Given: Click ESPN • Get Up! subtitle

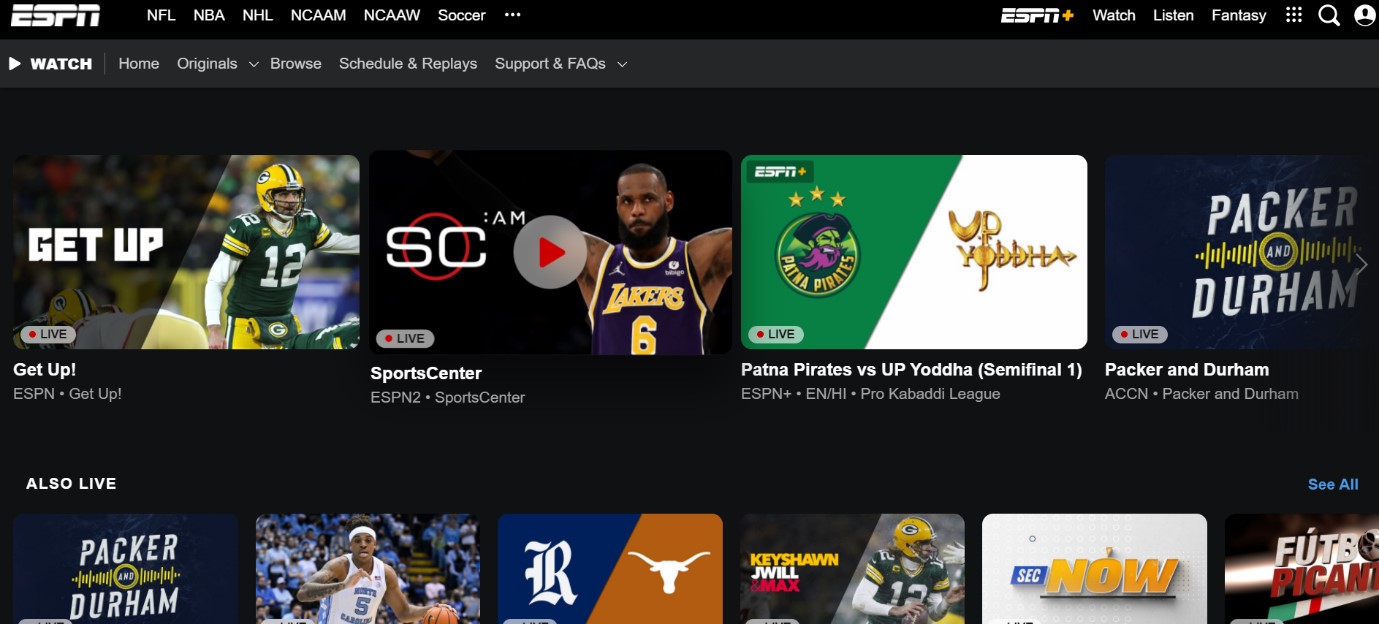Looking at the screenshot, I should (x=67, y=393).
